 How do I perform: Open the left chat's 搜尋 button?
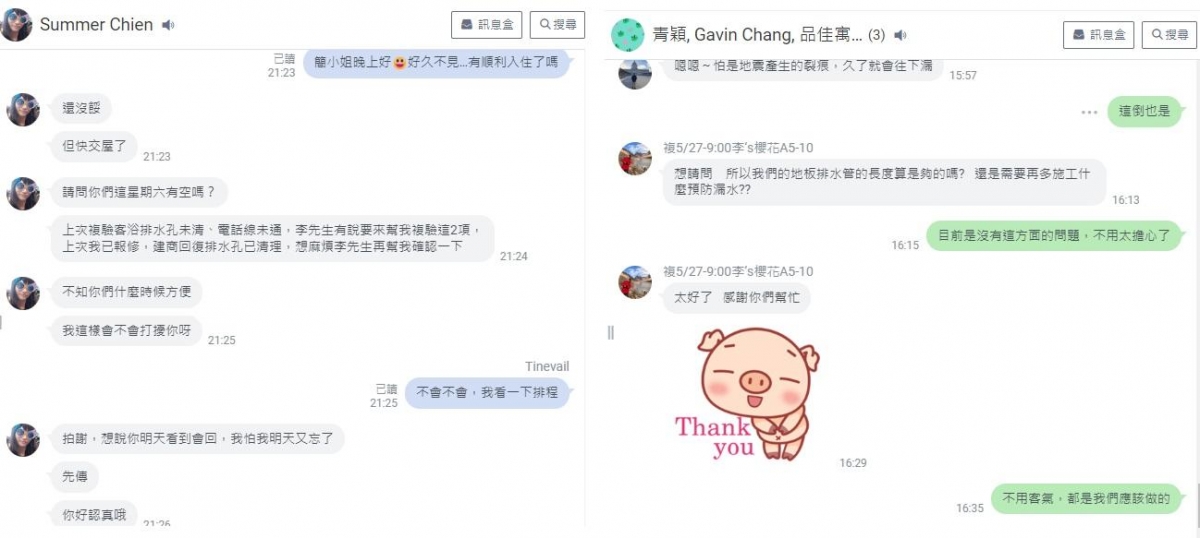click(557, 25)
